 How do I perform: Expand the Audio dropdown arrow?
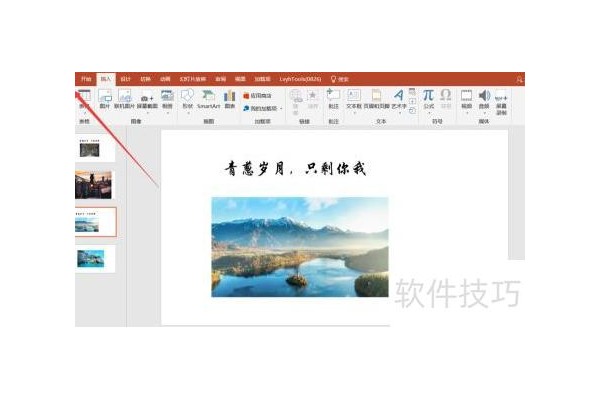click(x=484, y=113)
